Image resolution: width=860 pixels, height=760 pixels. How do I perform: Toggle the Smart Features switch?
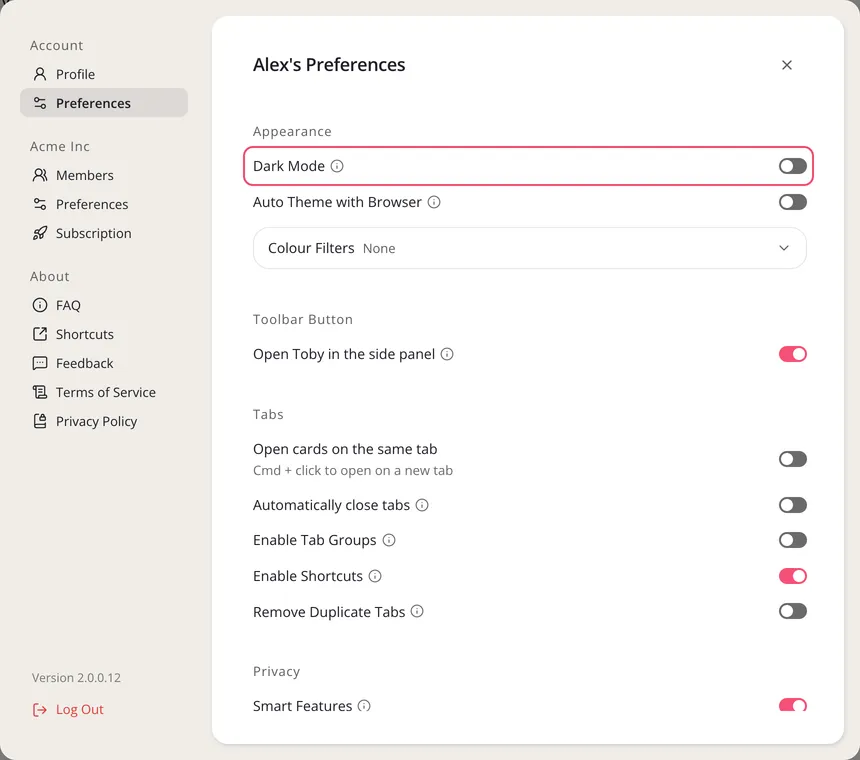tap(793, 705)
